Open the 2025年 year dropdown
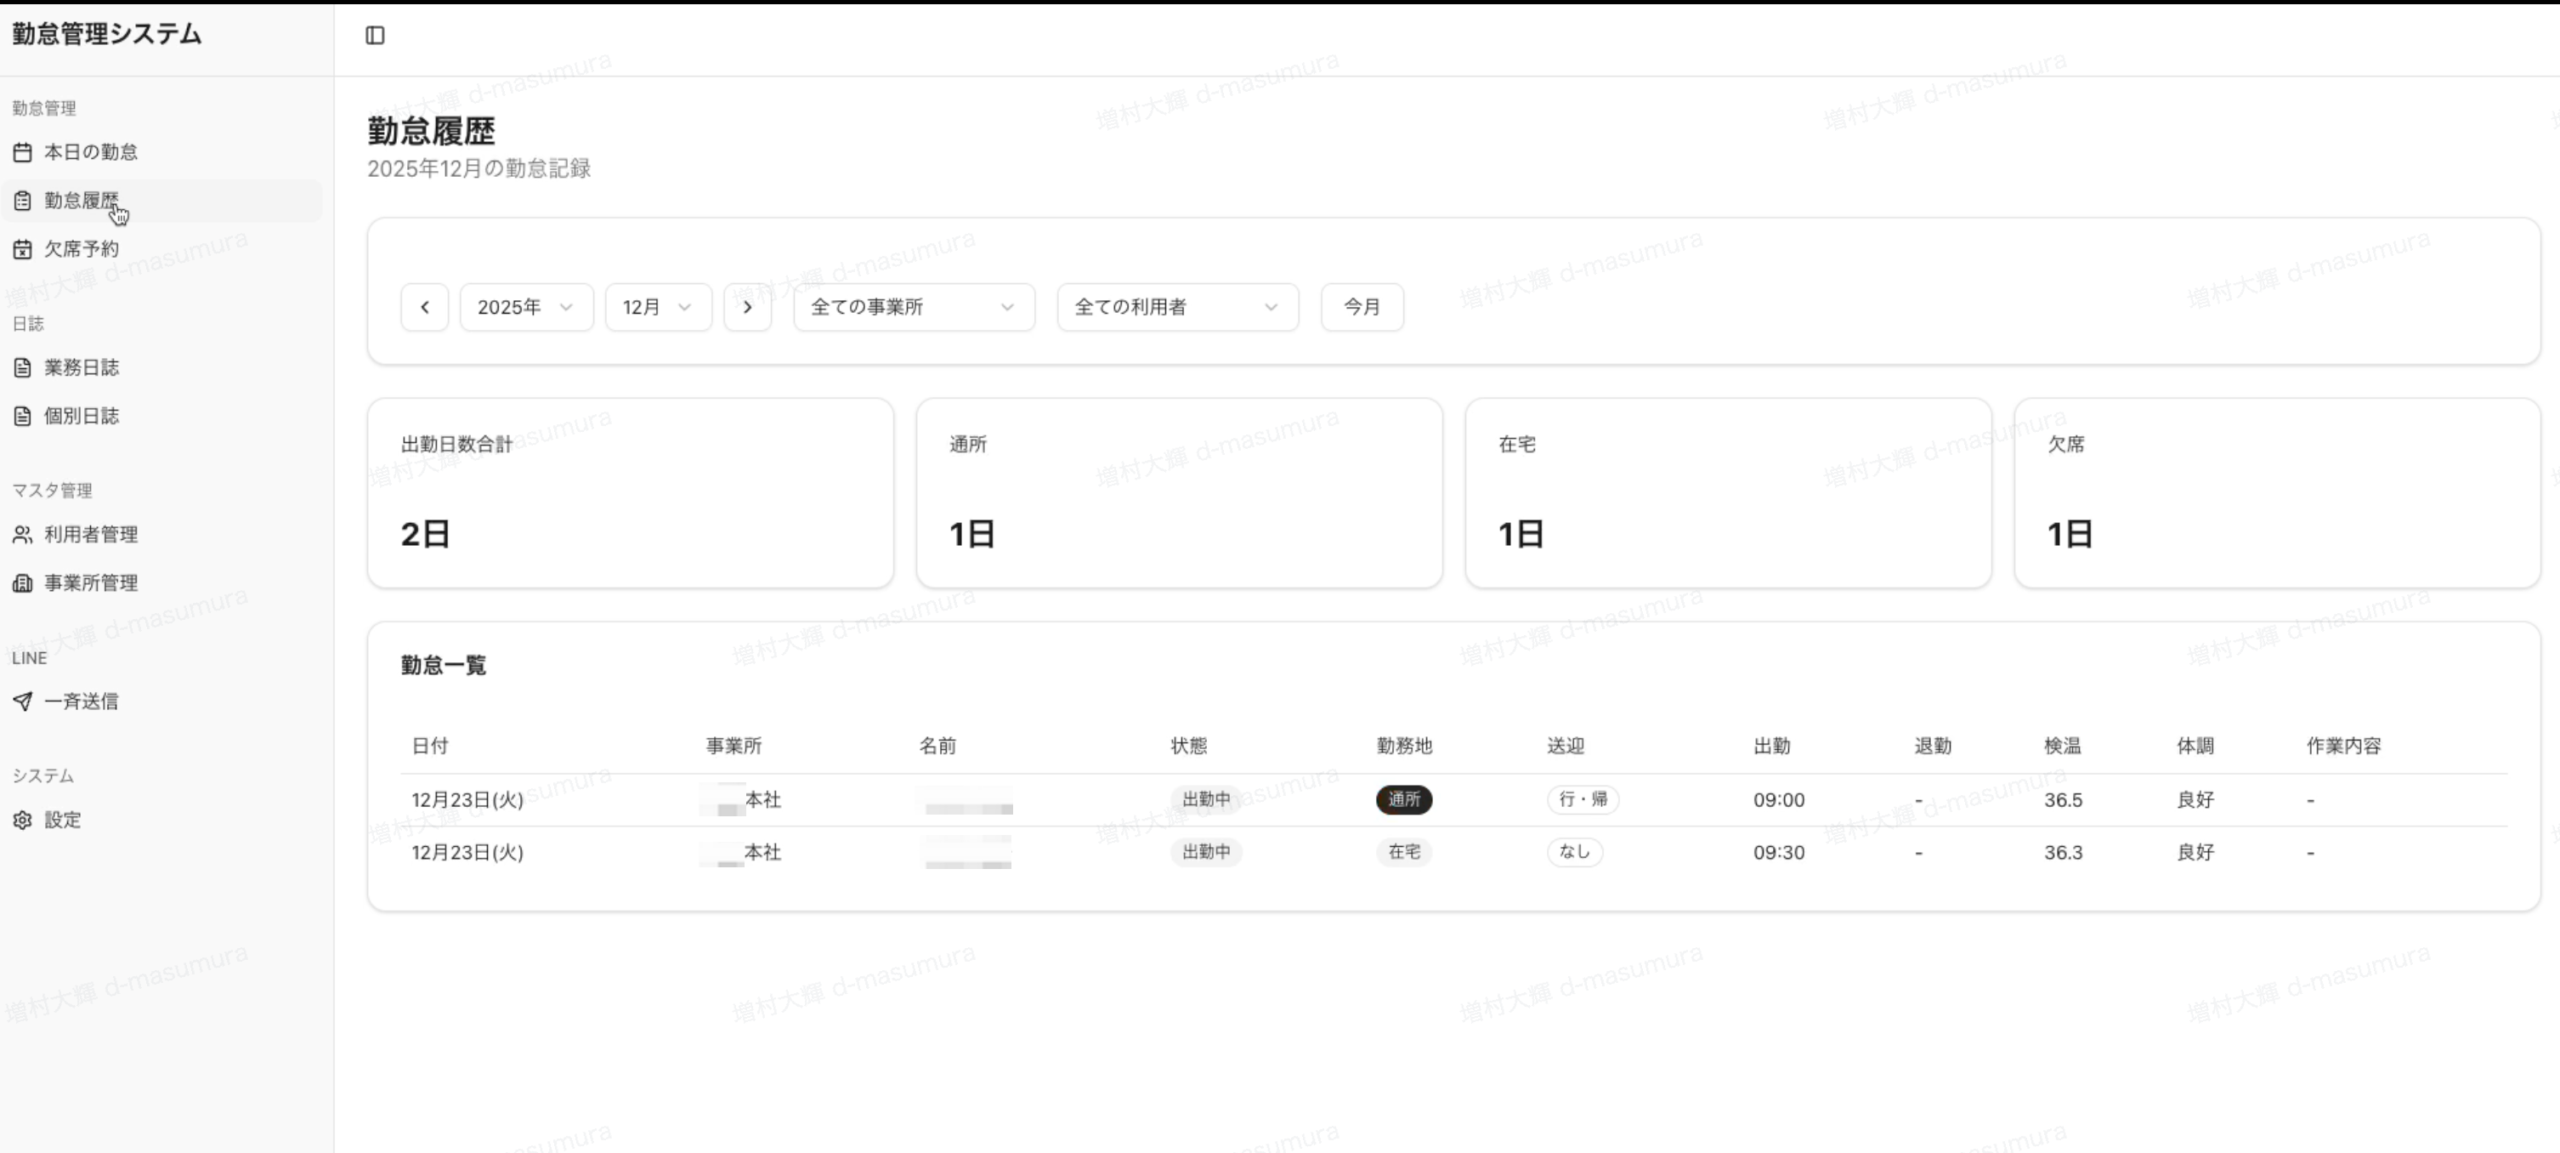 [x=526, y=307]
